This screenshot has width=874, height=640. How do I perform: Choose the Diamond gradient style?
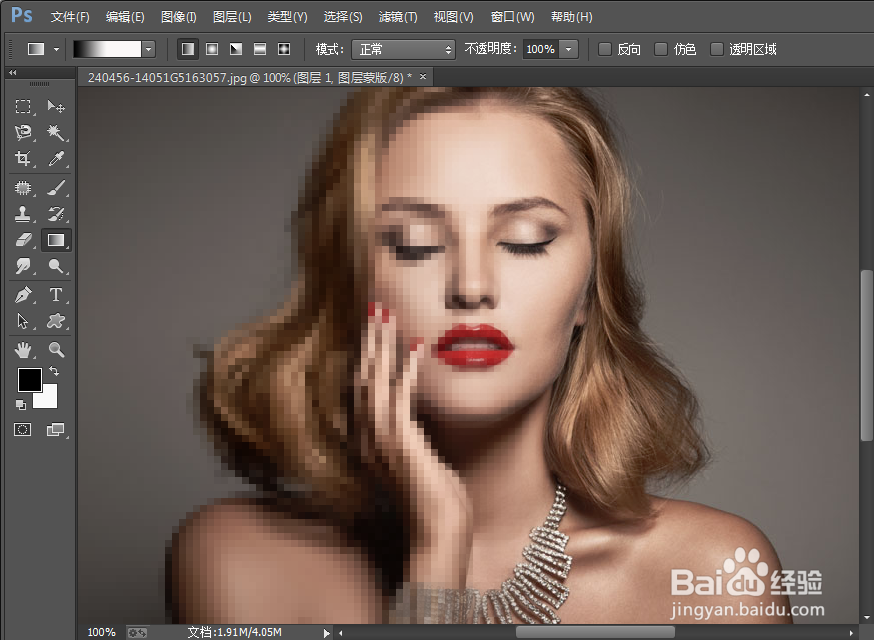pyautogui.click(x=284, y=49)
